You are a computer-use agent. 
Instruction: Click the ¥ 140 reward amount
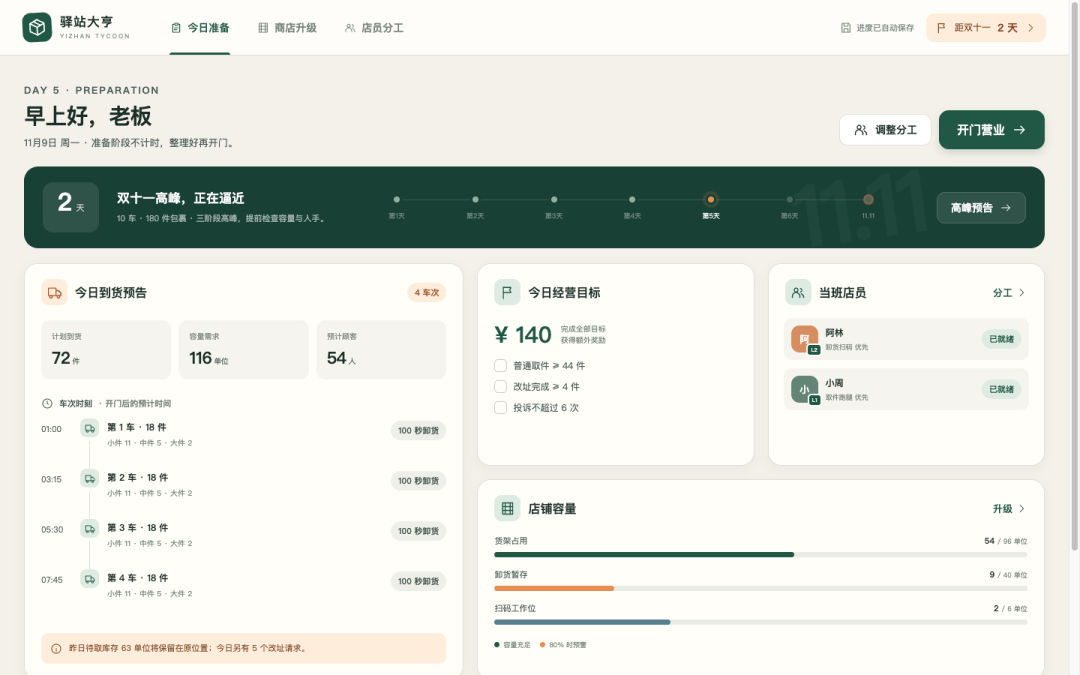(523, 335)
